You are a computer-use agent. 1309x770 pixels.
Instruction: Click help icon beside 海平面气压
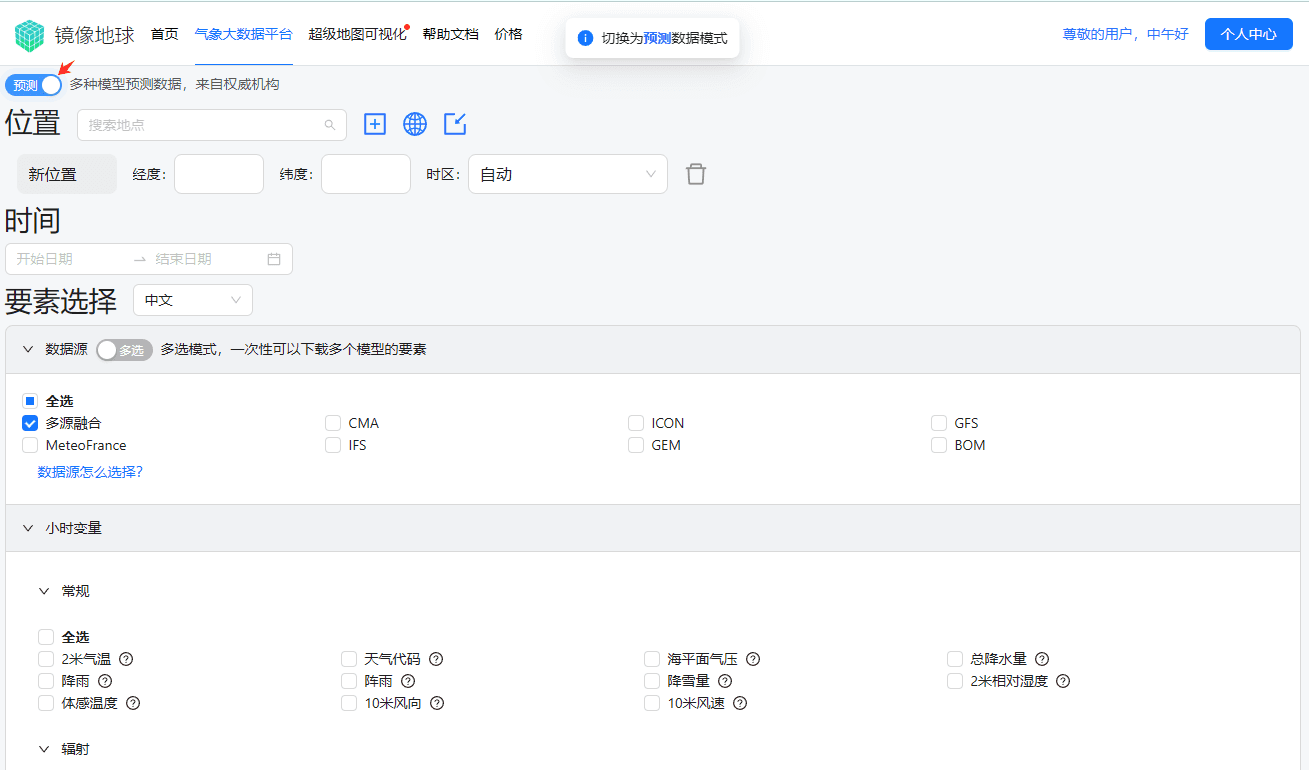pyautogui.click(x=753, y=659)
